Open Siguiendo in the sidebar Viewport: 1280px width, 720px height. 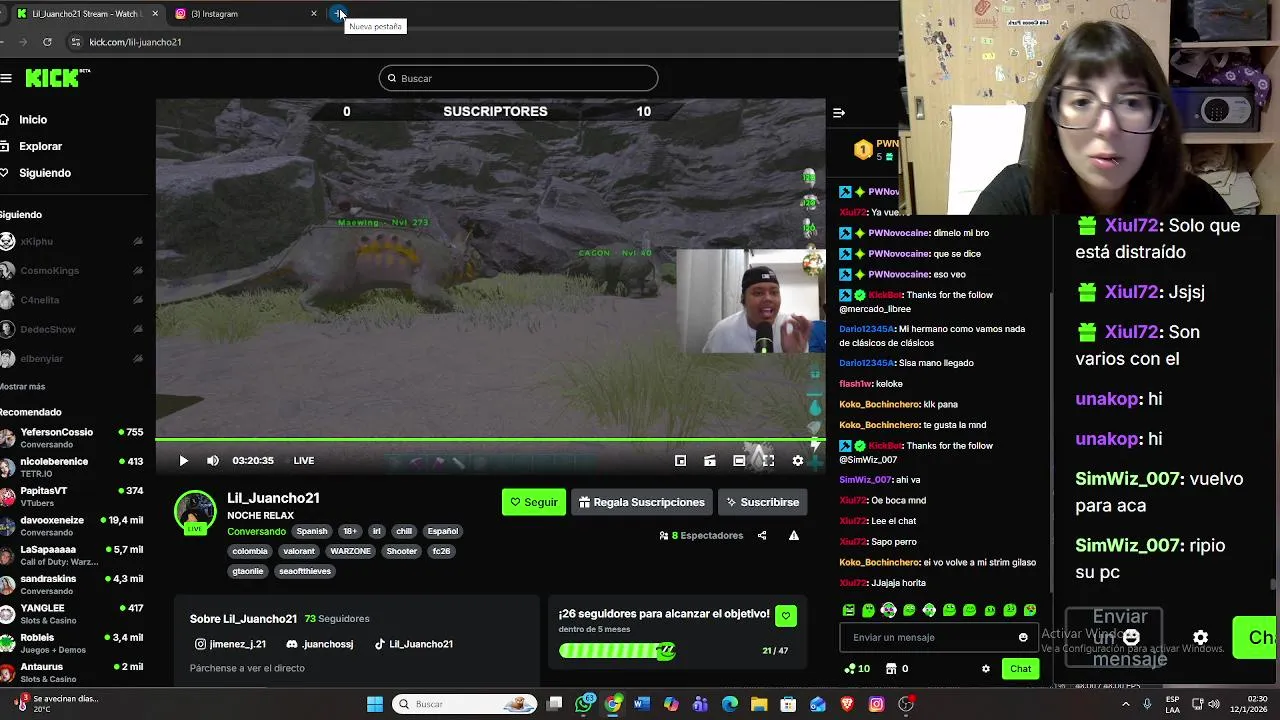tap(45, 173)
